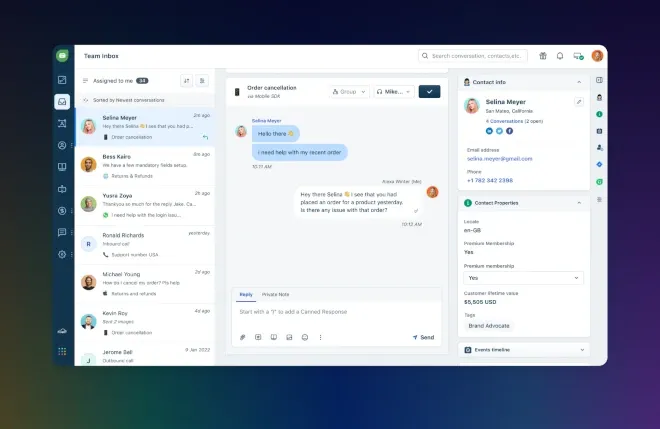Screen dimensions: 660x429
Task: Collapse the Contact Info panel
Action: [x=578, y=81]
